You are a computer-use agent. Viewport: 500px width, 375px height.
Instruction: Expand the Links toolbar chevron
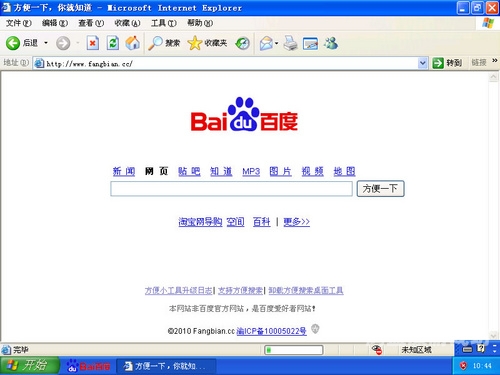pos(495,60)
